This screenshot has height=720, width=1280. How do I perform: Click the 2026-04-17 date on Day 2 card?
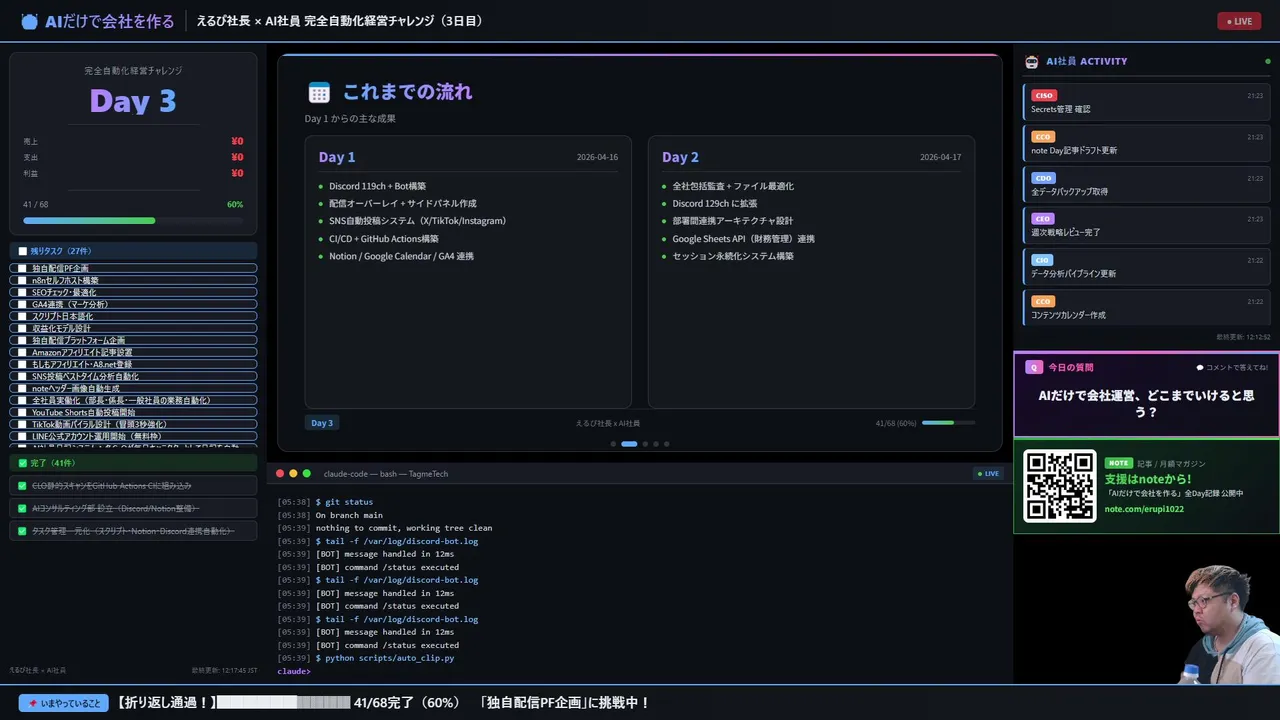940,158
